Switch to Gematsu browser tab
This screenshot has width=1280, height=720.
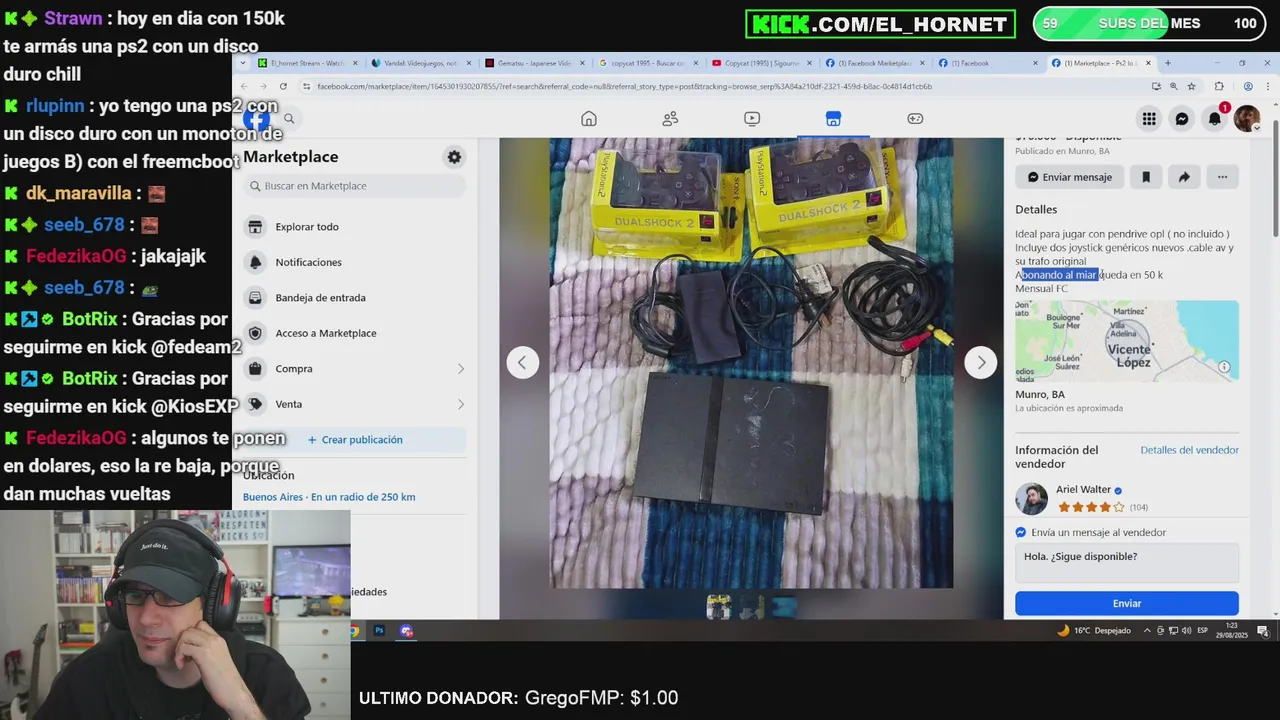[533, 63]
